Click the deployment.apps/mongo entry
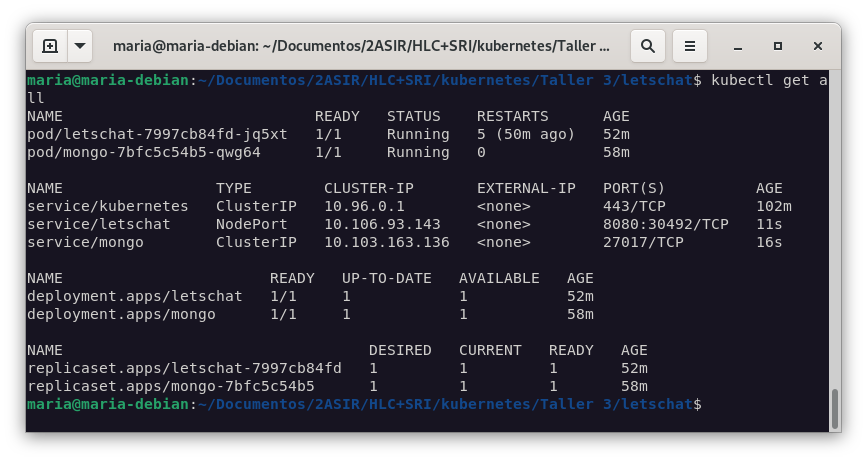 click(121, 314)
